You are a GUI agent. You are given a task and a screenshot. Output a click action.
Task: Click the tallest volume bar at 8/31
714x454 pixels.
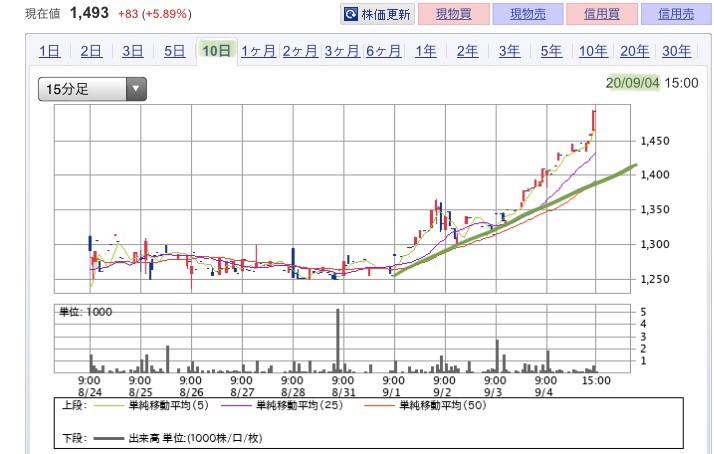point(338,341)
